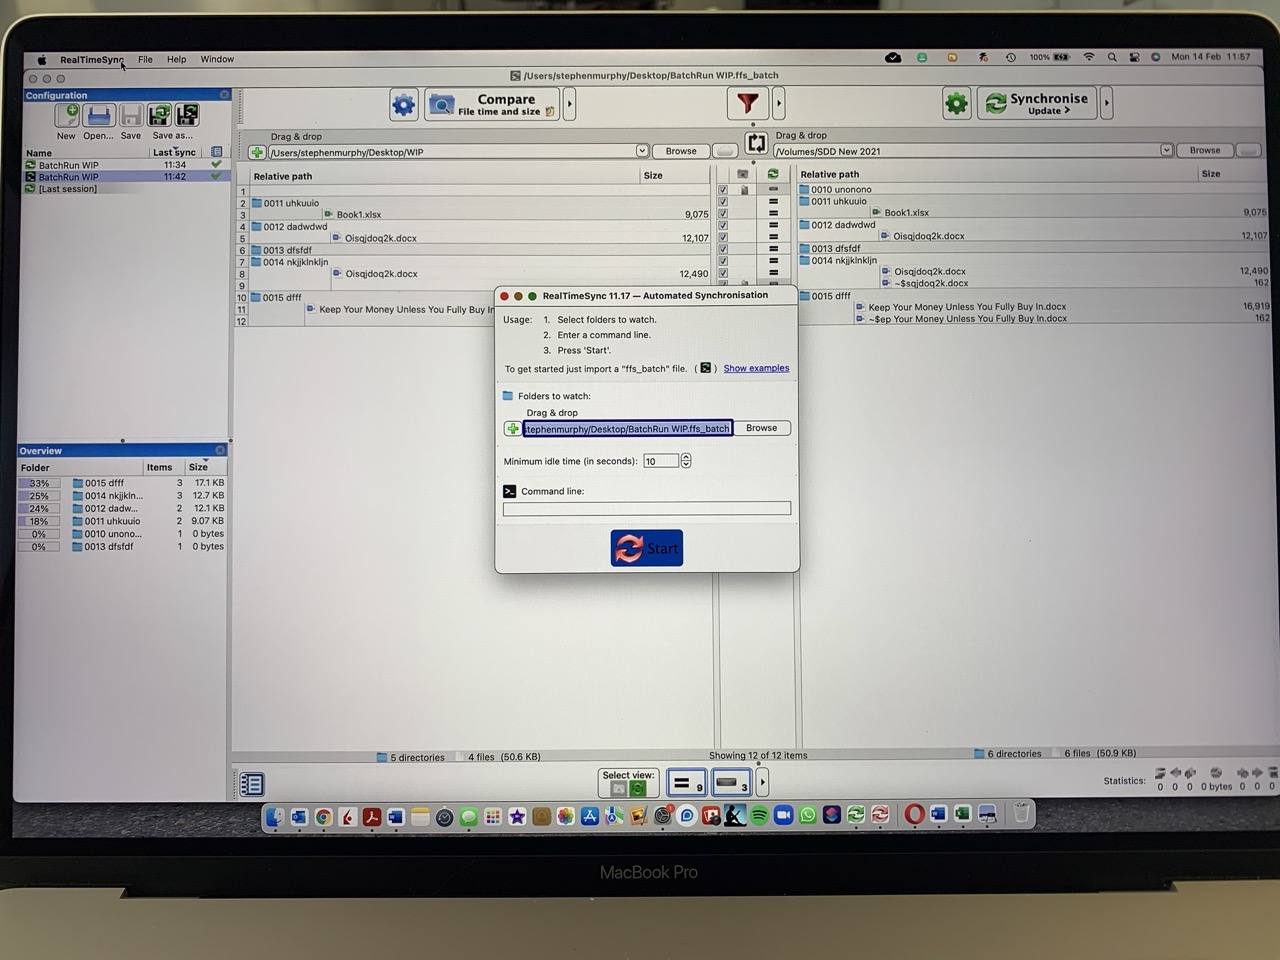
Task: Click the Command line input field
Action: [646, 509]
